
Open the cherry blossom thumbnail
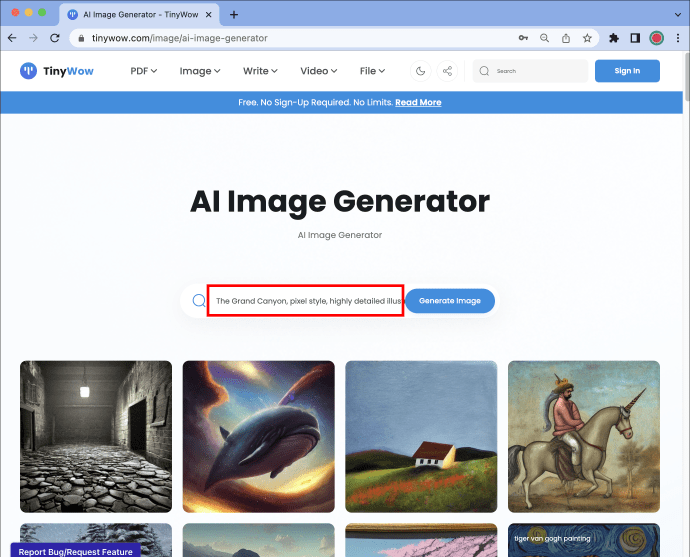[421, 540]
